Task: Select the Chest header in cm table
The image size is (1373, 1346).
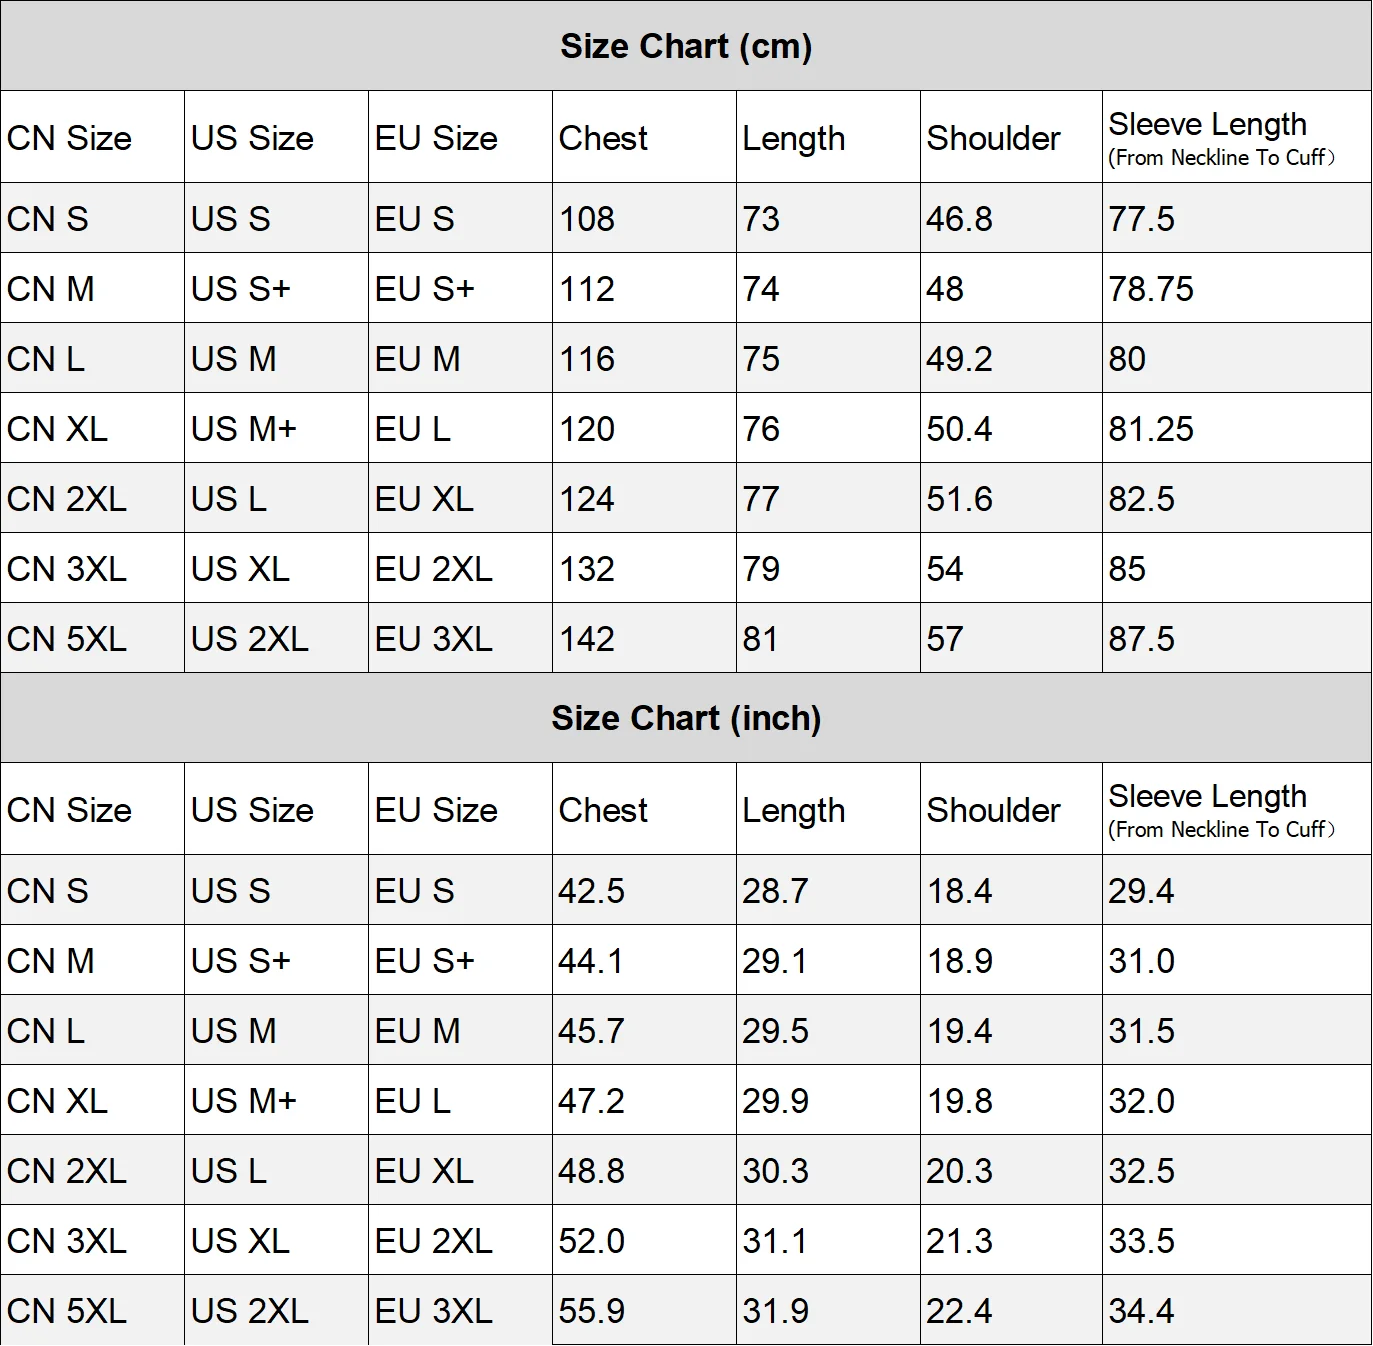Action: tap(603, 138)
